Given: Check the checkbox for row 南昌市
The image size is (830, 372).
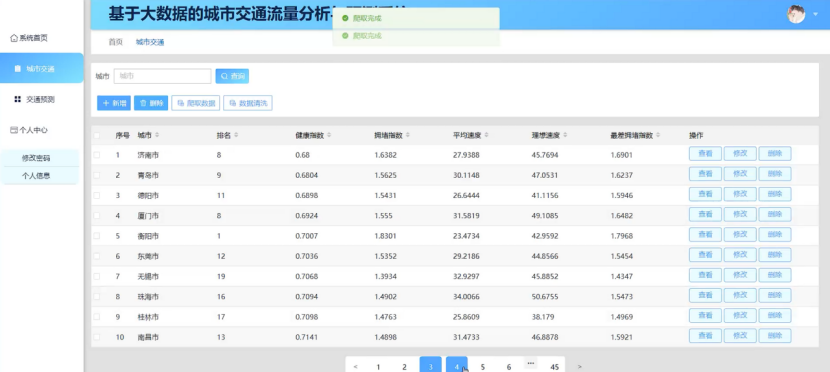Looking at the screenshot, I should pyautogui.click(x=97, y=337).
